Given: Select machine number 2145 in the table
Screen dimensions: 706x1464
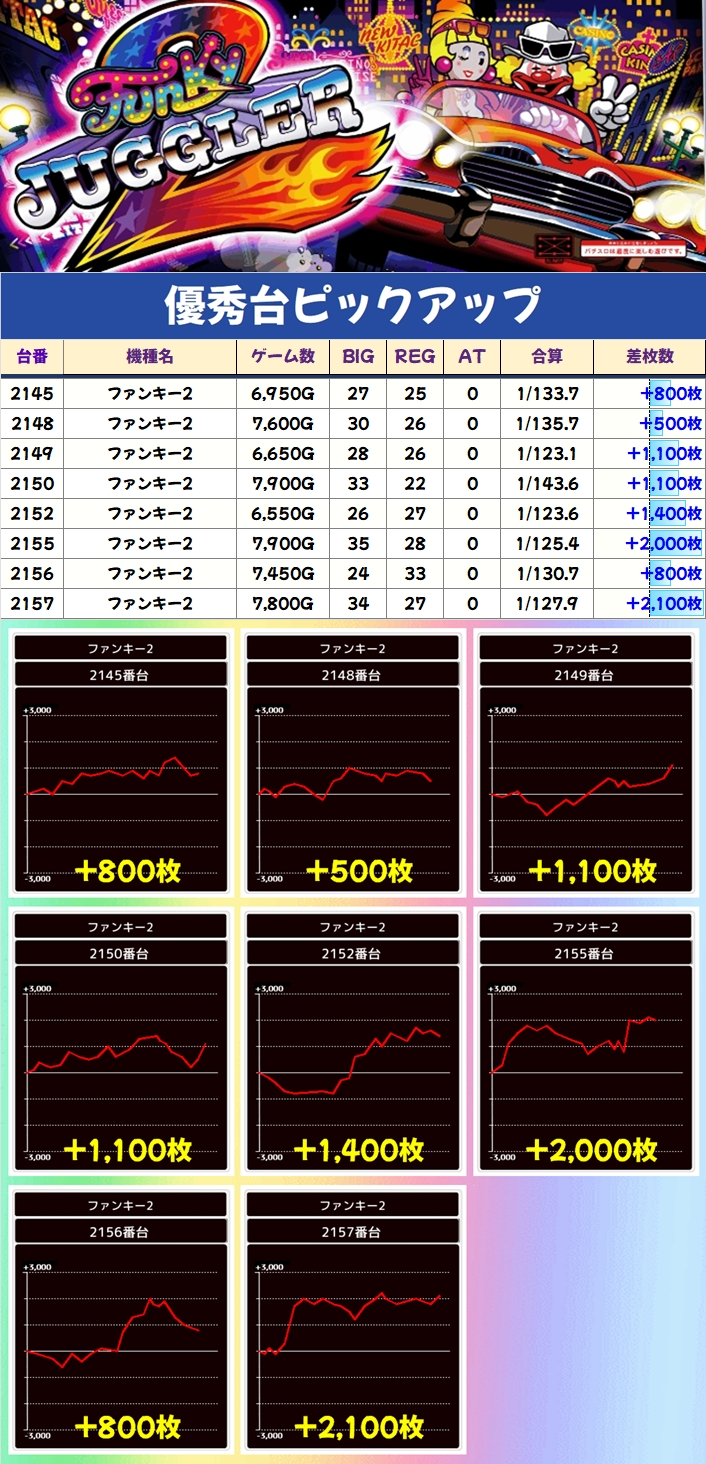Looking at the screenshot, I should click(32, 394).
